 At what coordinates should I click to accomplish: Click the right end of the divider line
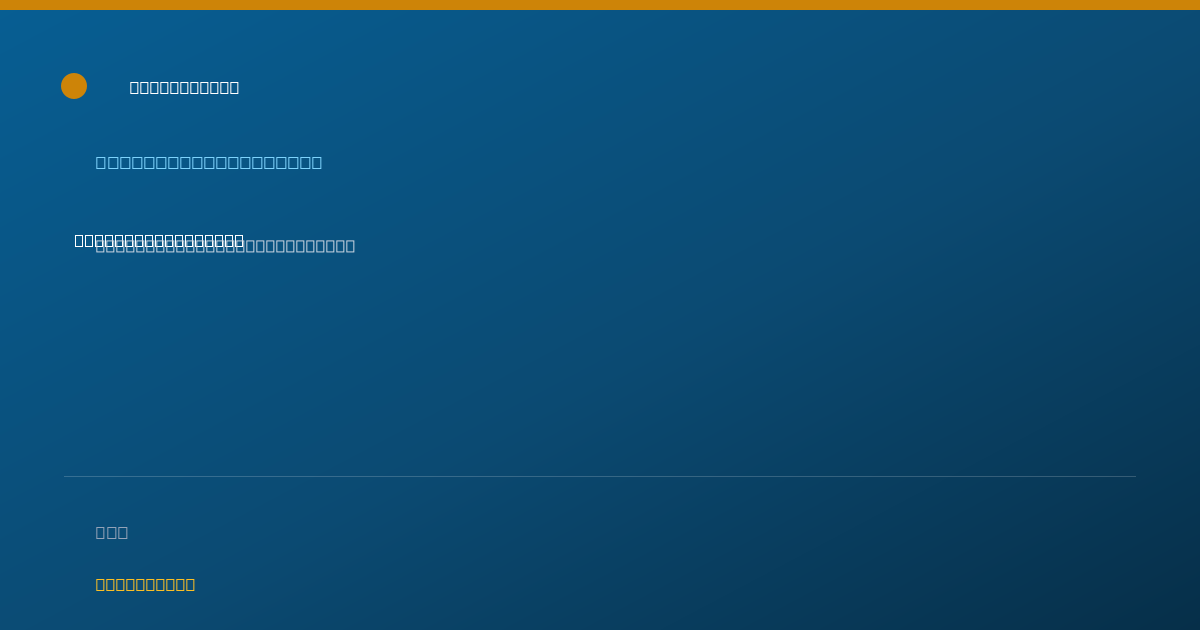pos(1133,476)
